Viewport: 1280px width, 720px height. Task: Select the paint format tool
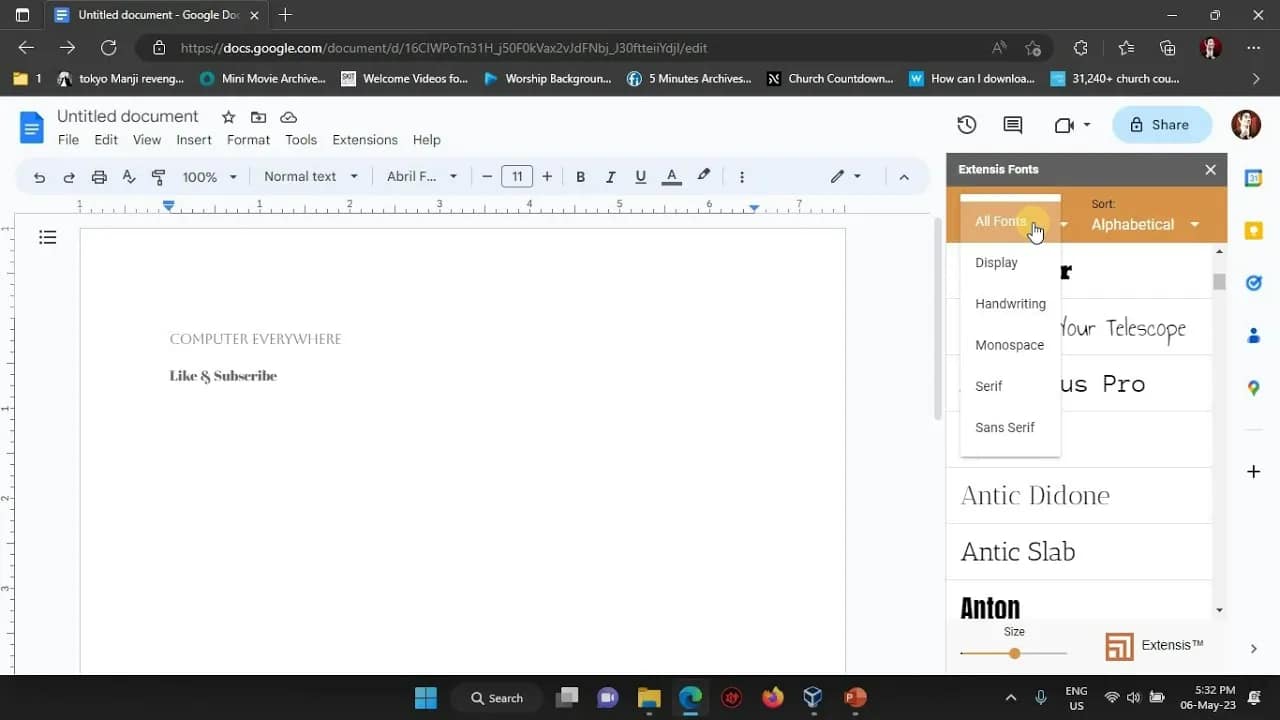coord(158,176)
